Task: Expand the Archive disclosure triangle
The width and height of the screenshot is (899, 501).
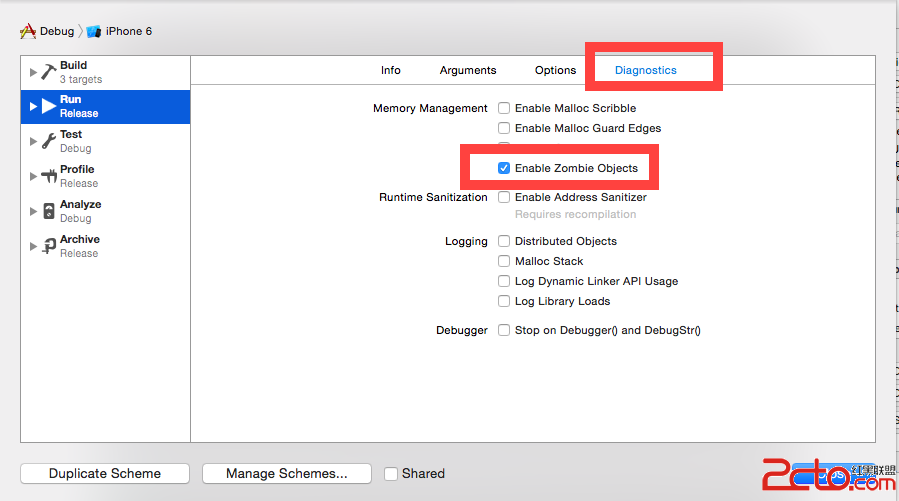Action: click(x=33, y=247)
